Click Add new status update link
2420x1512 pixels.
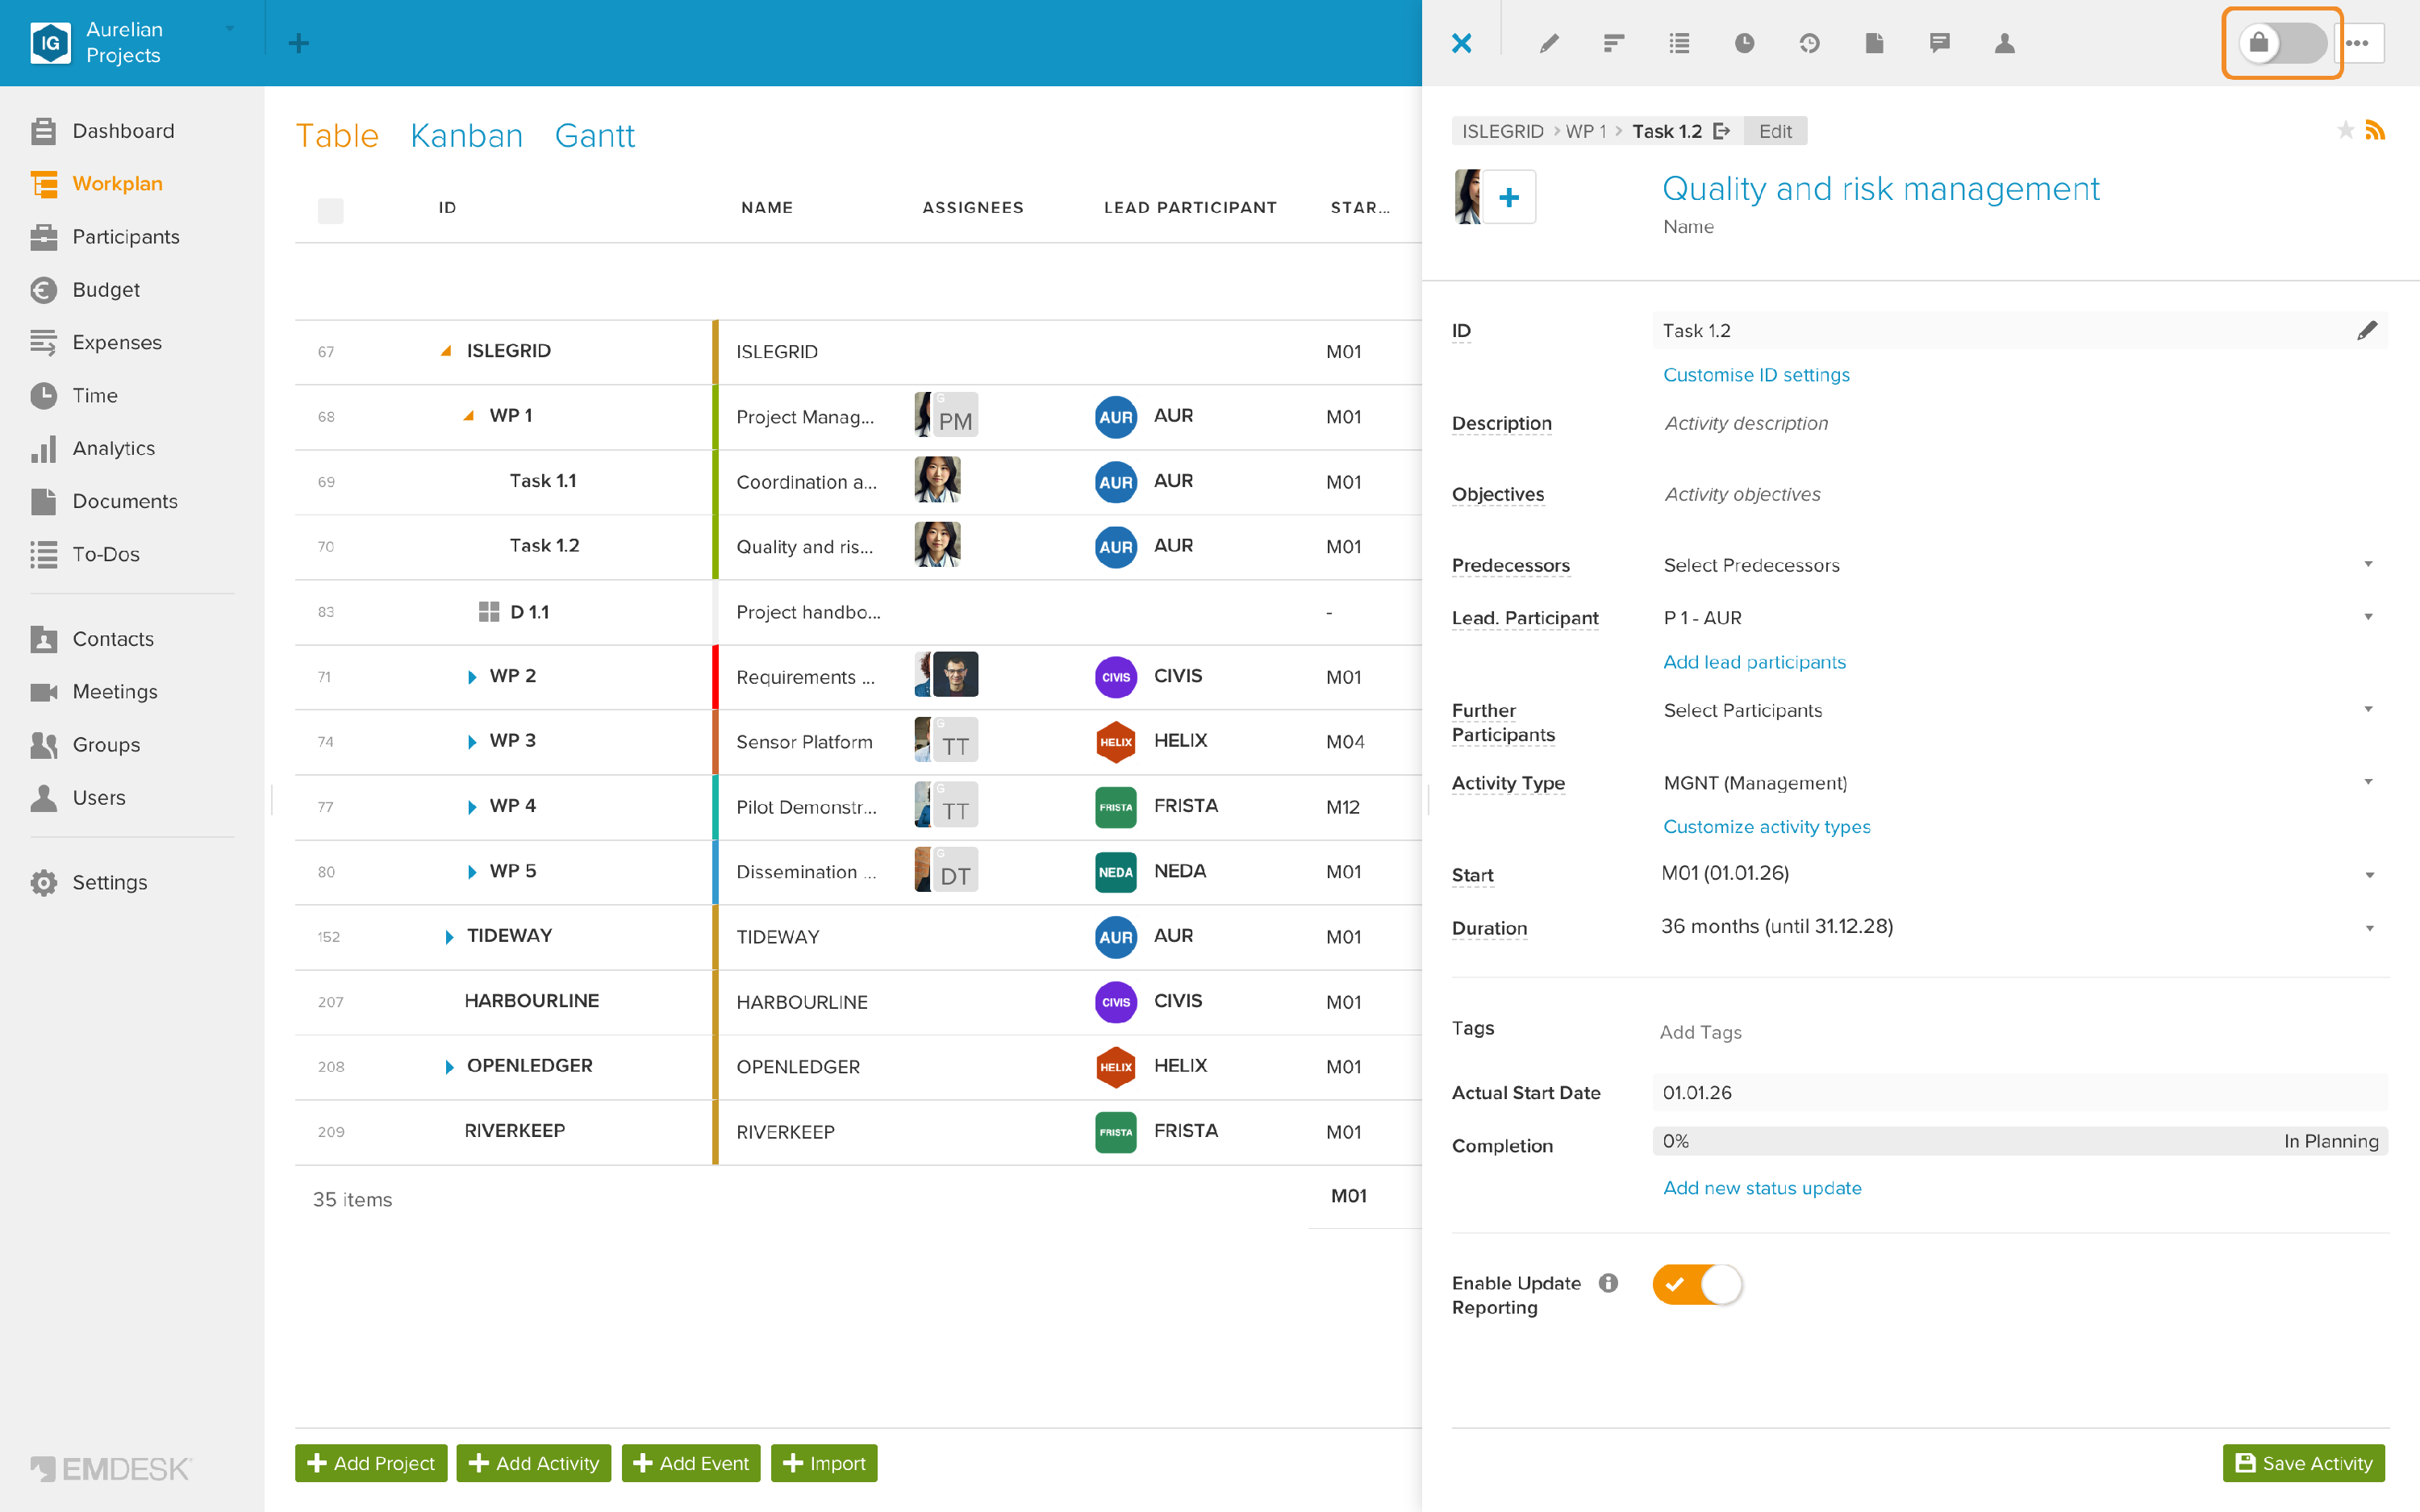1762,1188
